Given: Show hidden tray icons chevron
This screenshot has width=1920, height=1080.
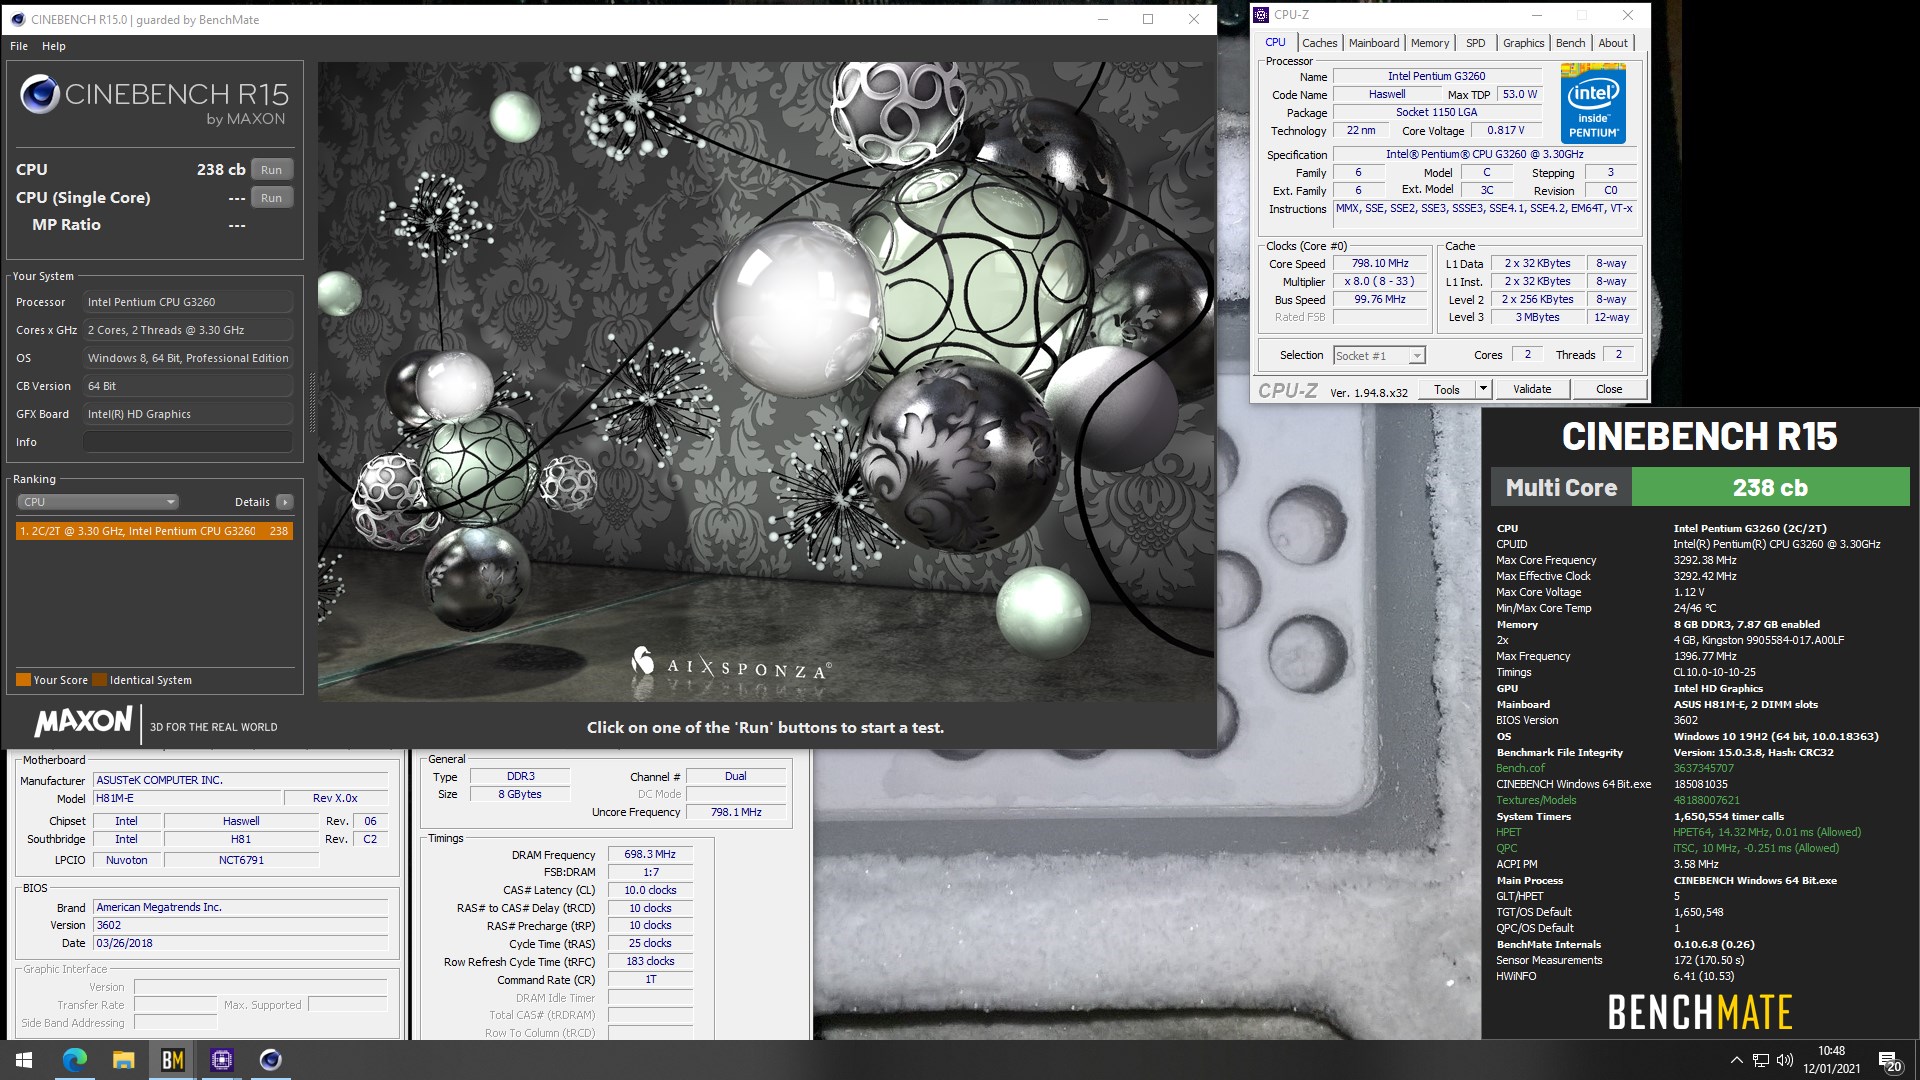Looking at the screenshot, I should pos(1736,1060).
